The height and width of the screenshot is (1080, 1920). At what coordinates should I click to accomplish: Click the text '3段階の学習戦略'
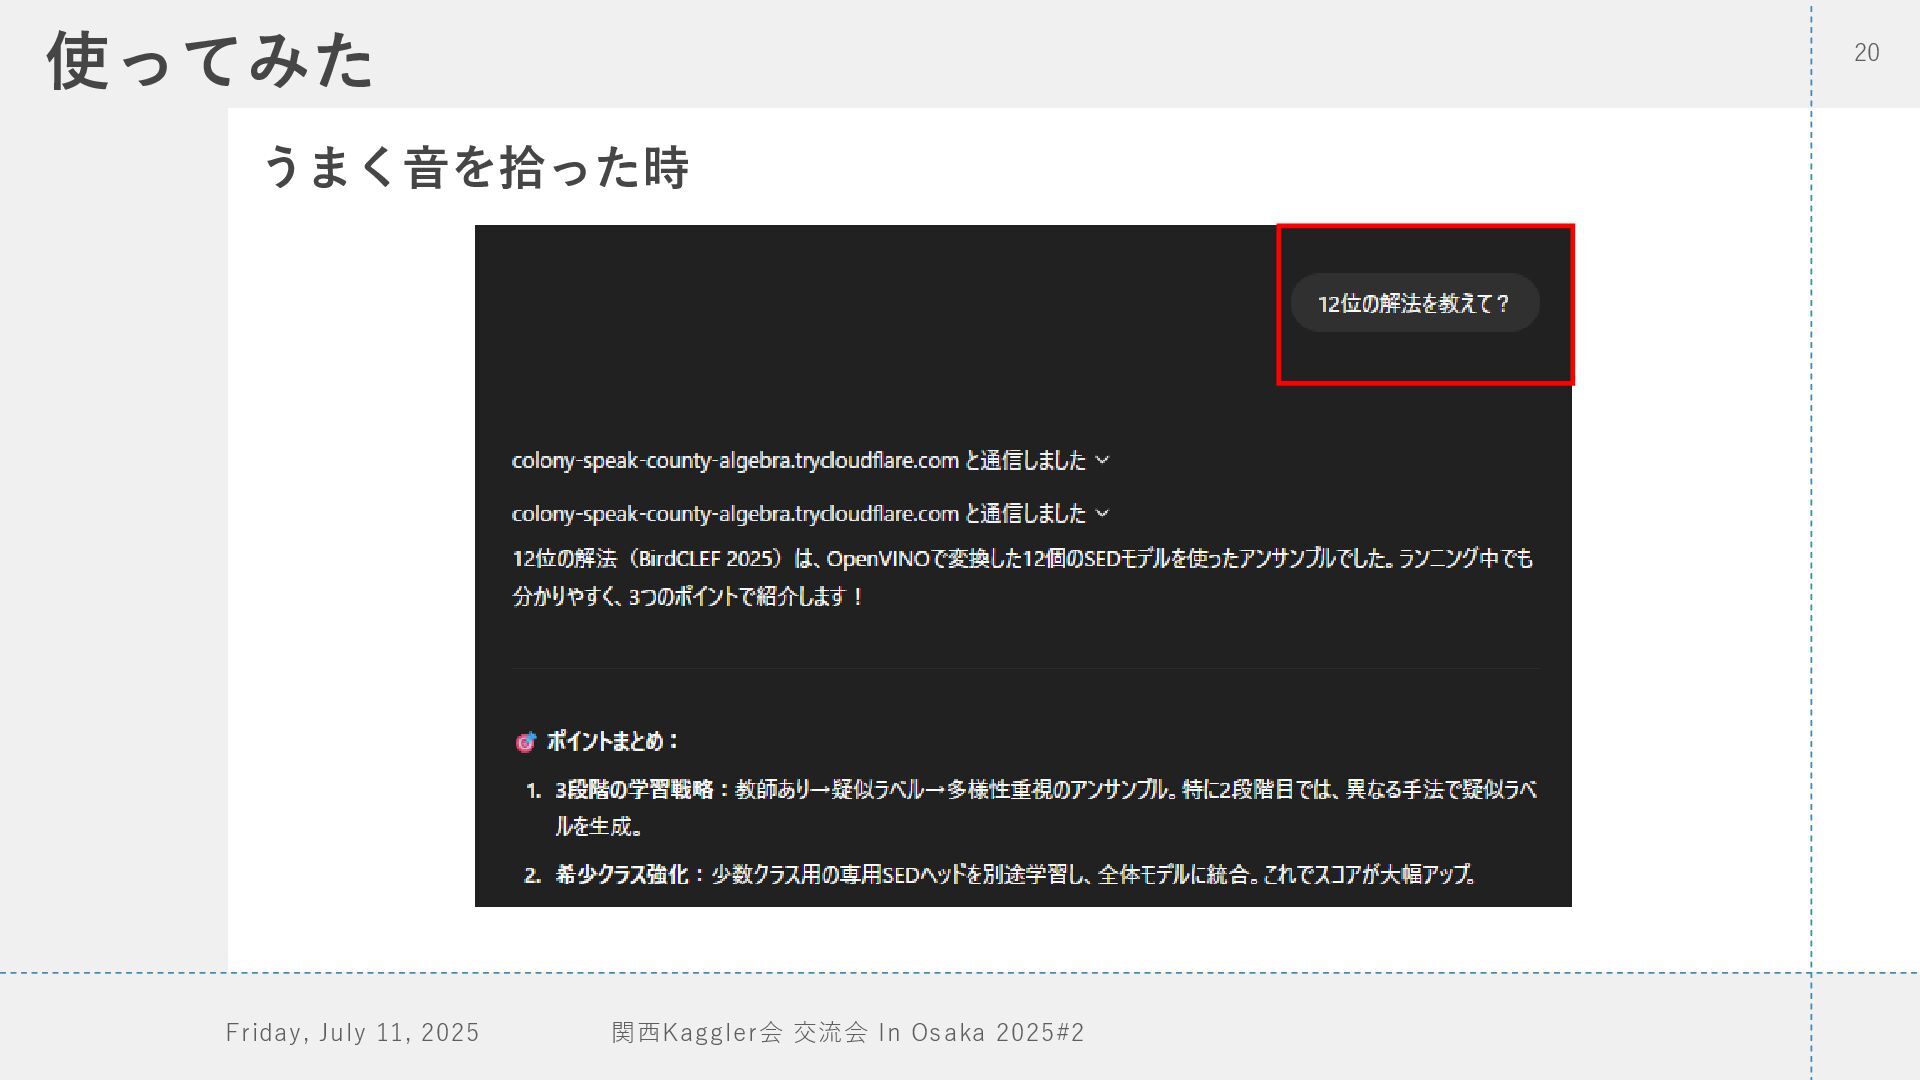[635, 789]
